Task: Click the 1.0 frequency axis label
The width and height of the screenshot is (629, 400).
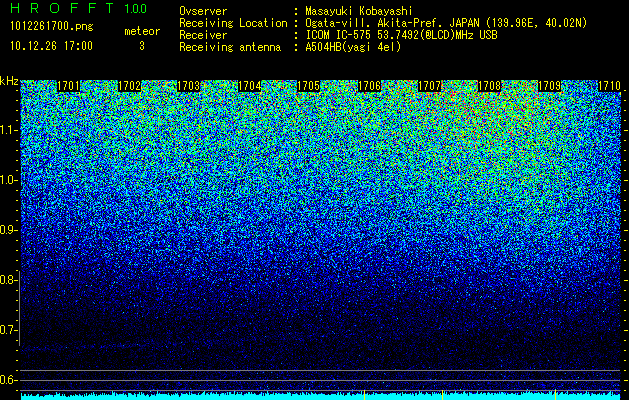Action: click(x=8, y=180)
